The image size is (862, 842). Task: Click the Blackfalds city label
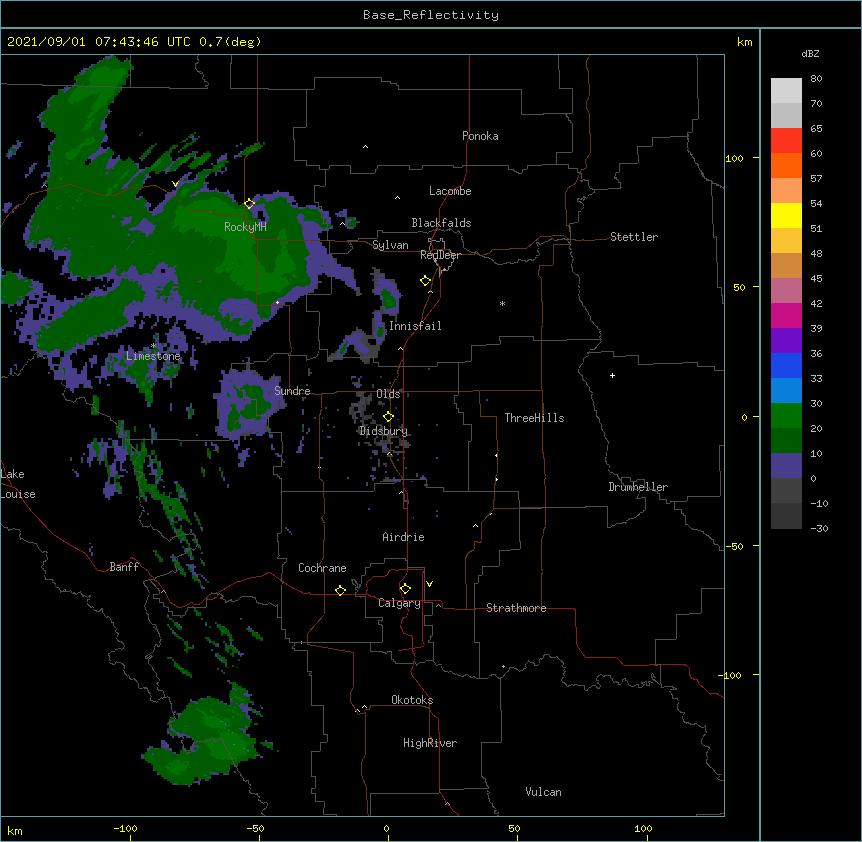(x=441, y=223)
